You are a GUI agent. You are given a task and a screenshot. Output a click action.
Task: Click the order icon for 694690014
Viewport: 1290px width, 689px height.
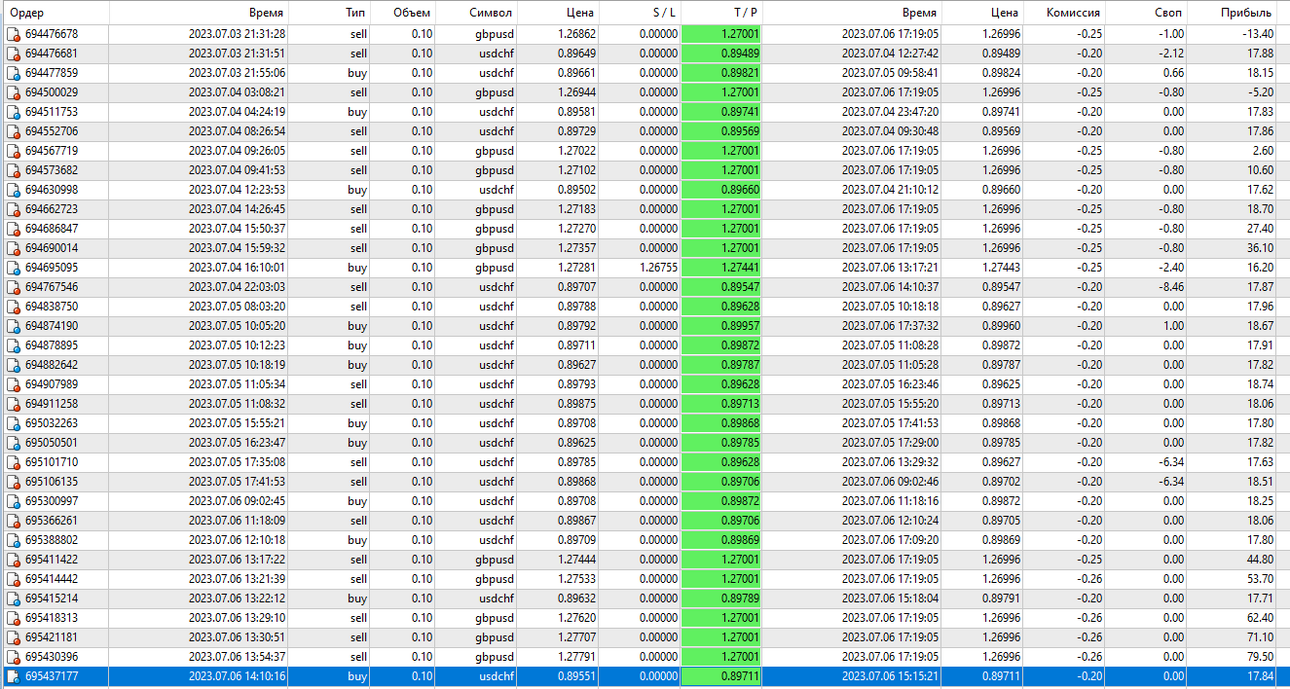tap(13, 248)
